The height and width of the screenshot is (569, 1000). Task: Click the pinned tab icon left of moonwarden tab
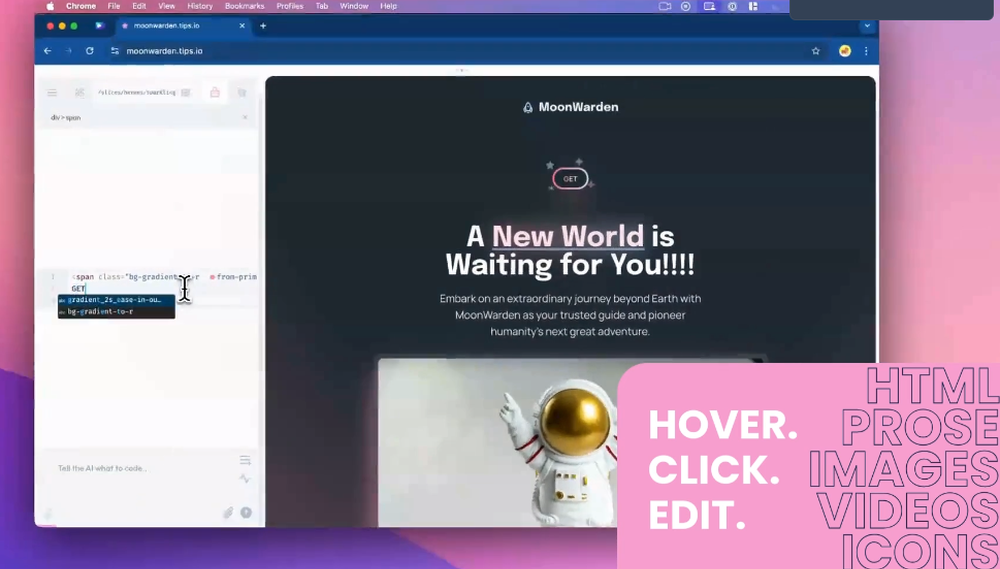point(99,26)
